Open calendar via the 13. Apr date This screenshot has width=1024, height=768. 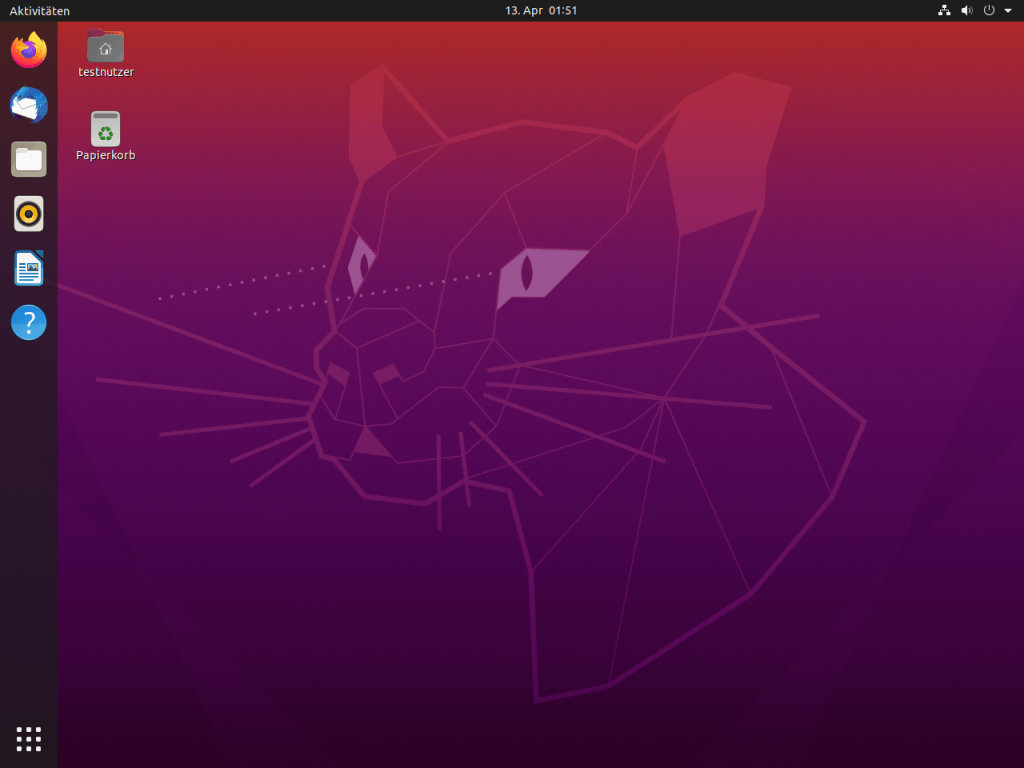coord(523,10)
